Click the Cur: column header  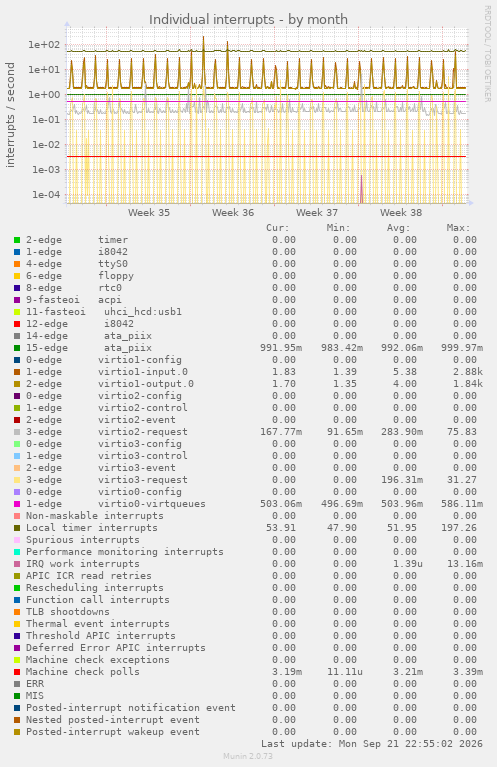point(278,228)
